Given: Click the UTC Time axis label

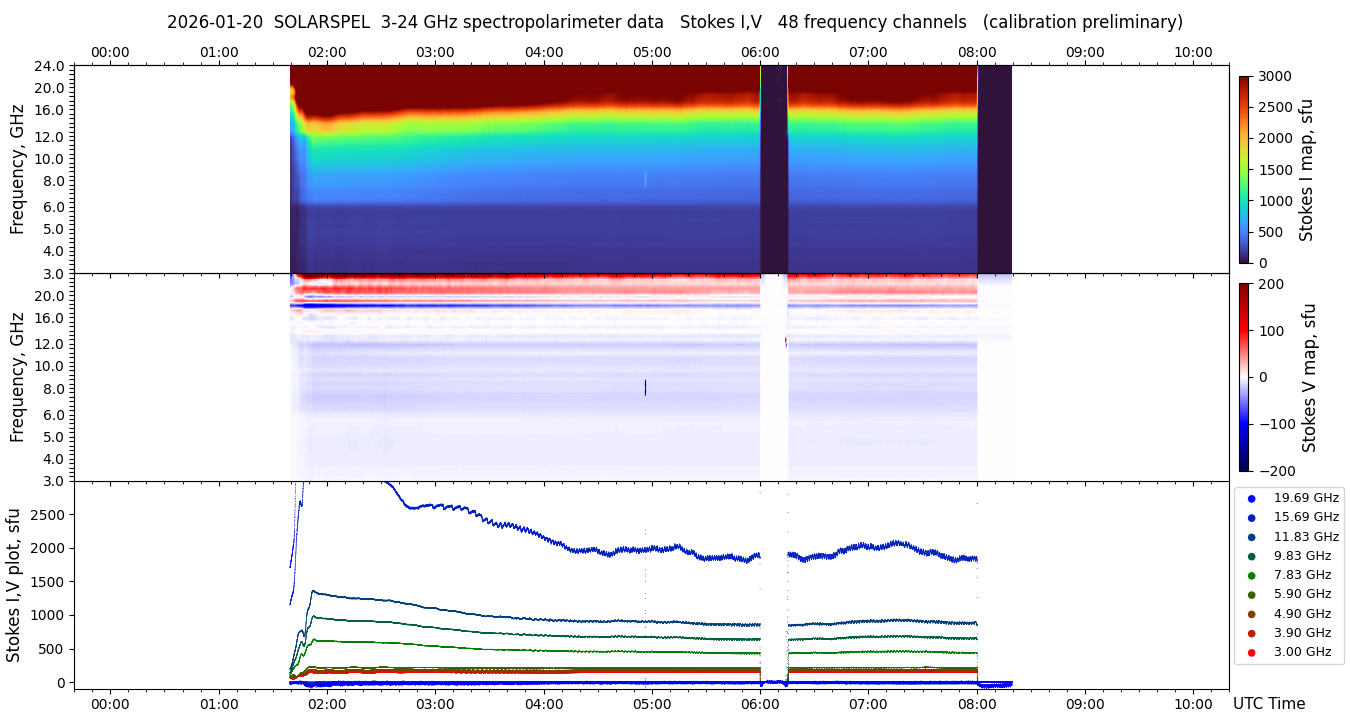Looking at the screenshot, I should pos(1268,704).
